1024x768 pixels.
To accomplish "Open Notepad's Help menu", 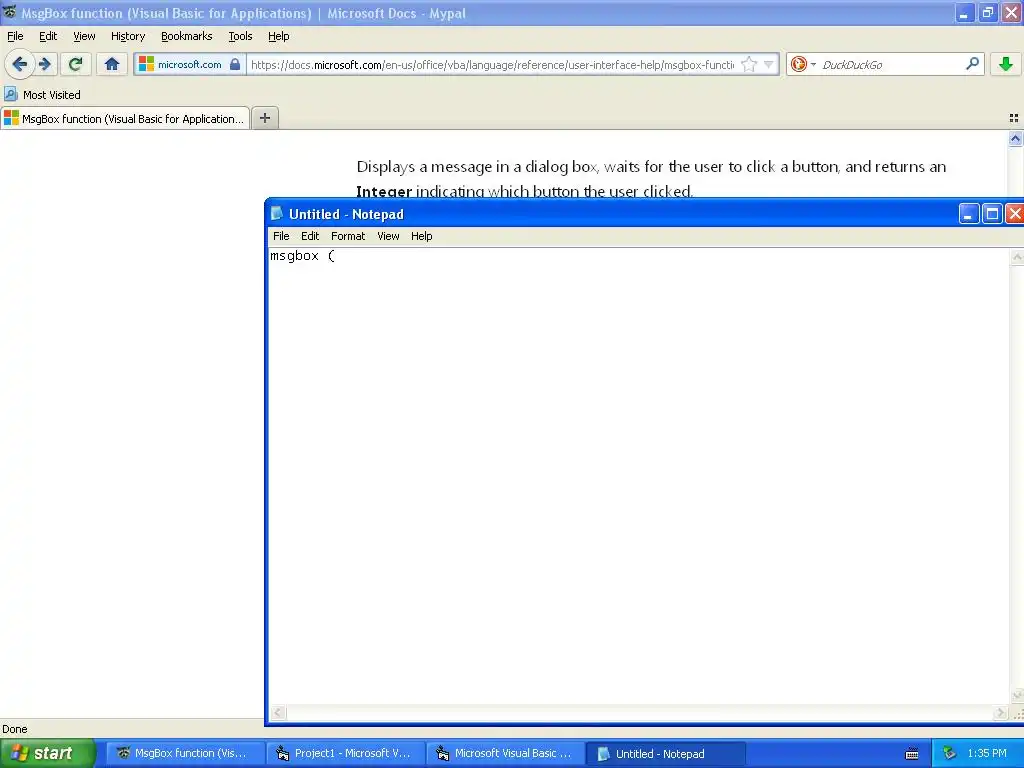I will pyautogui.click(x=422, y=236).
